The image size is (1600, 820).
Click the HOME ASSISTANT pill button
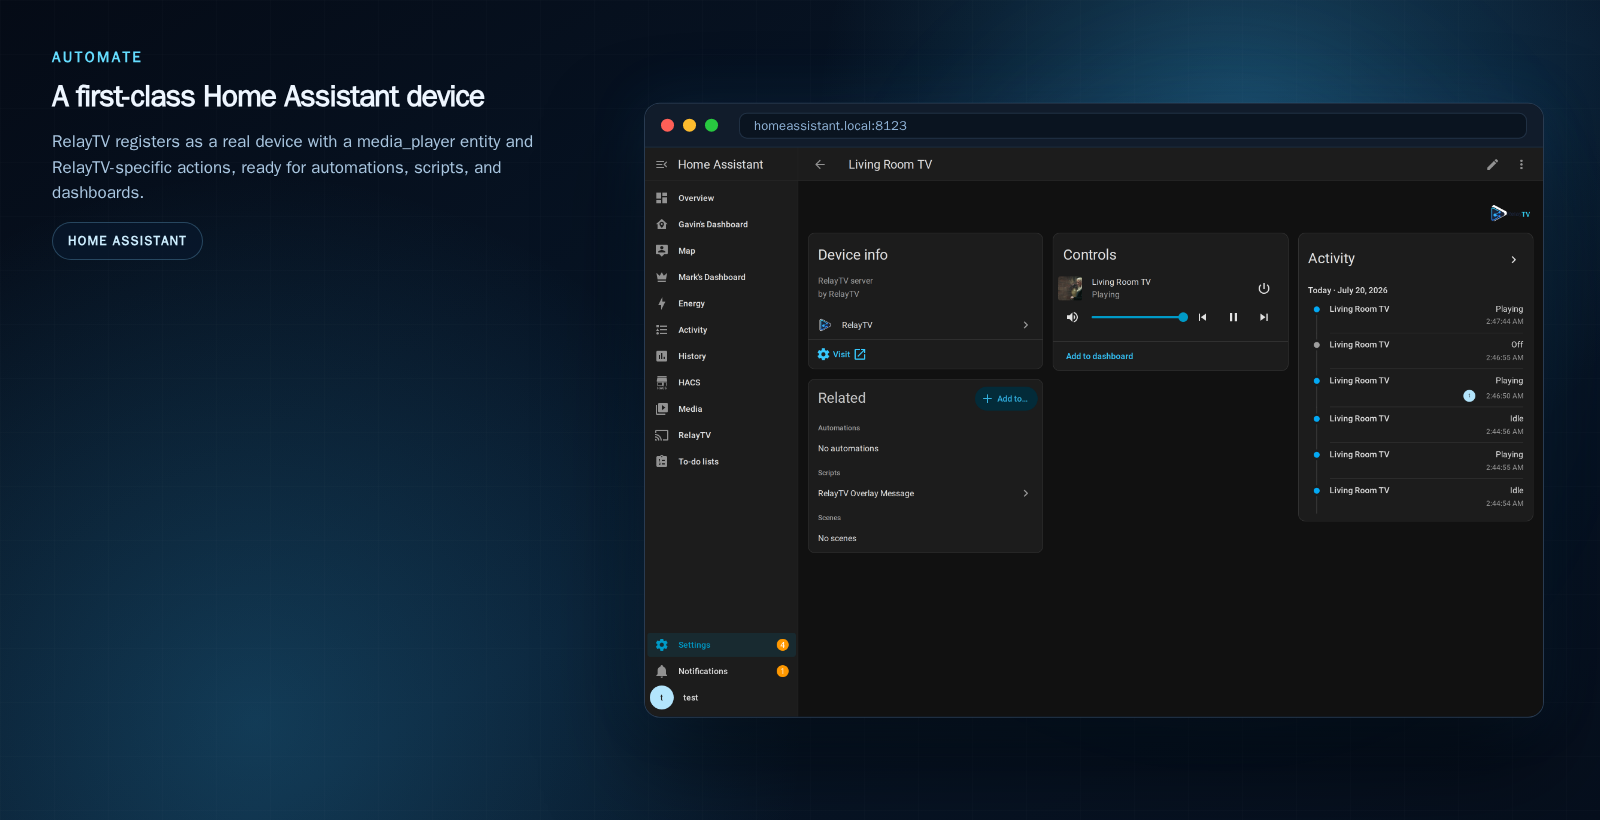127,241
